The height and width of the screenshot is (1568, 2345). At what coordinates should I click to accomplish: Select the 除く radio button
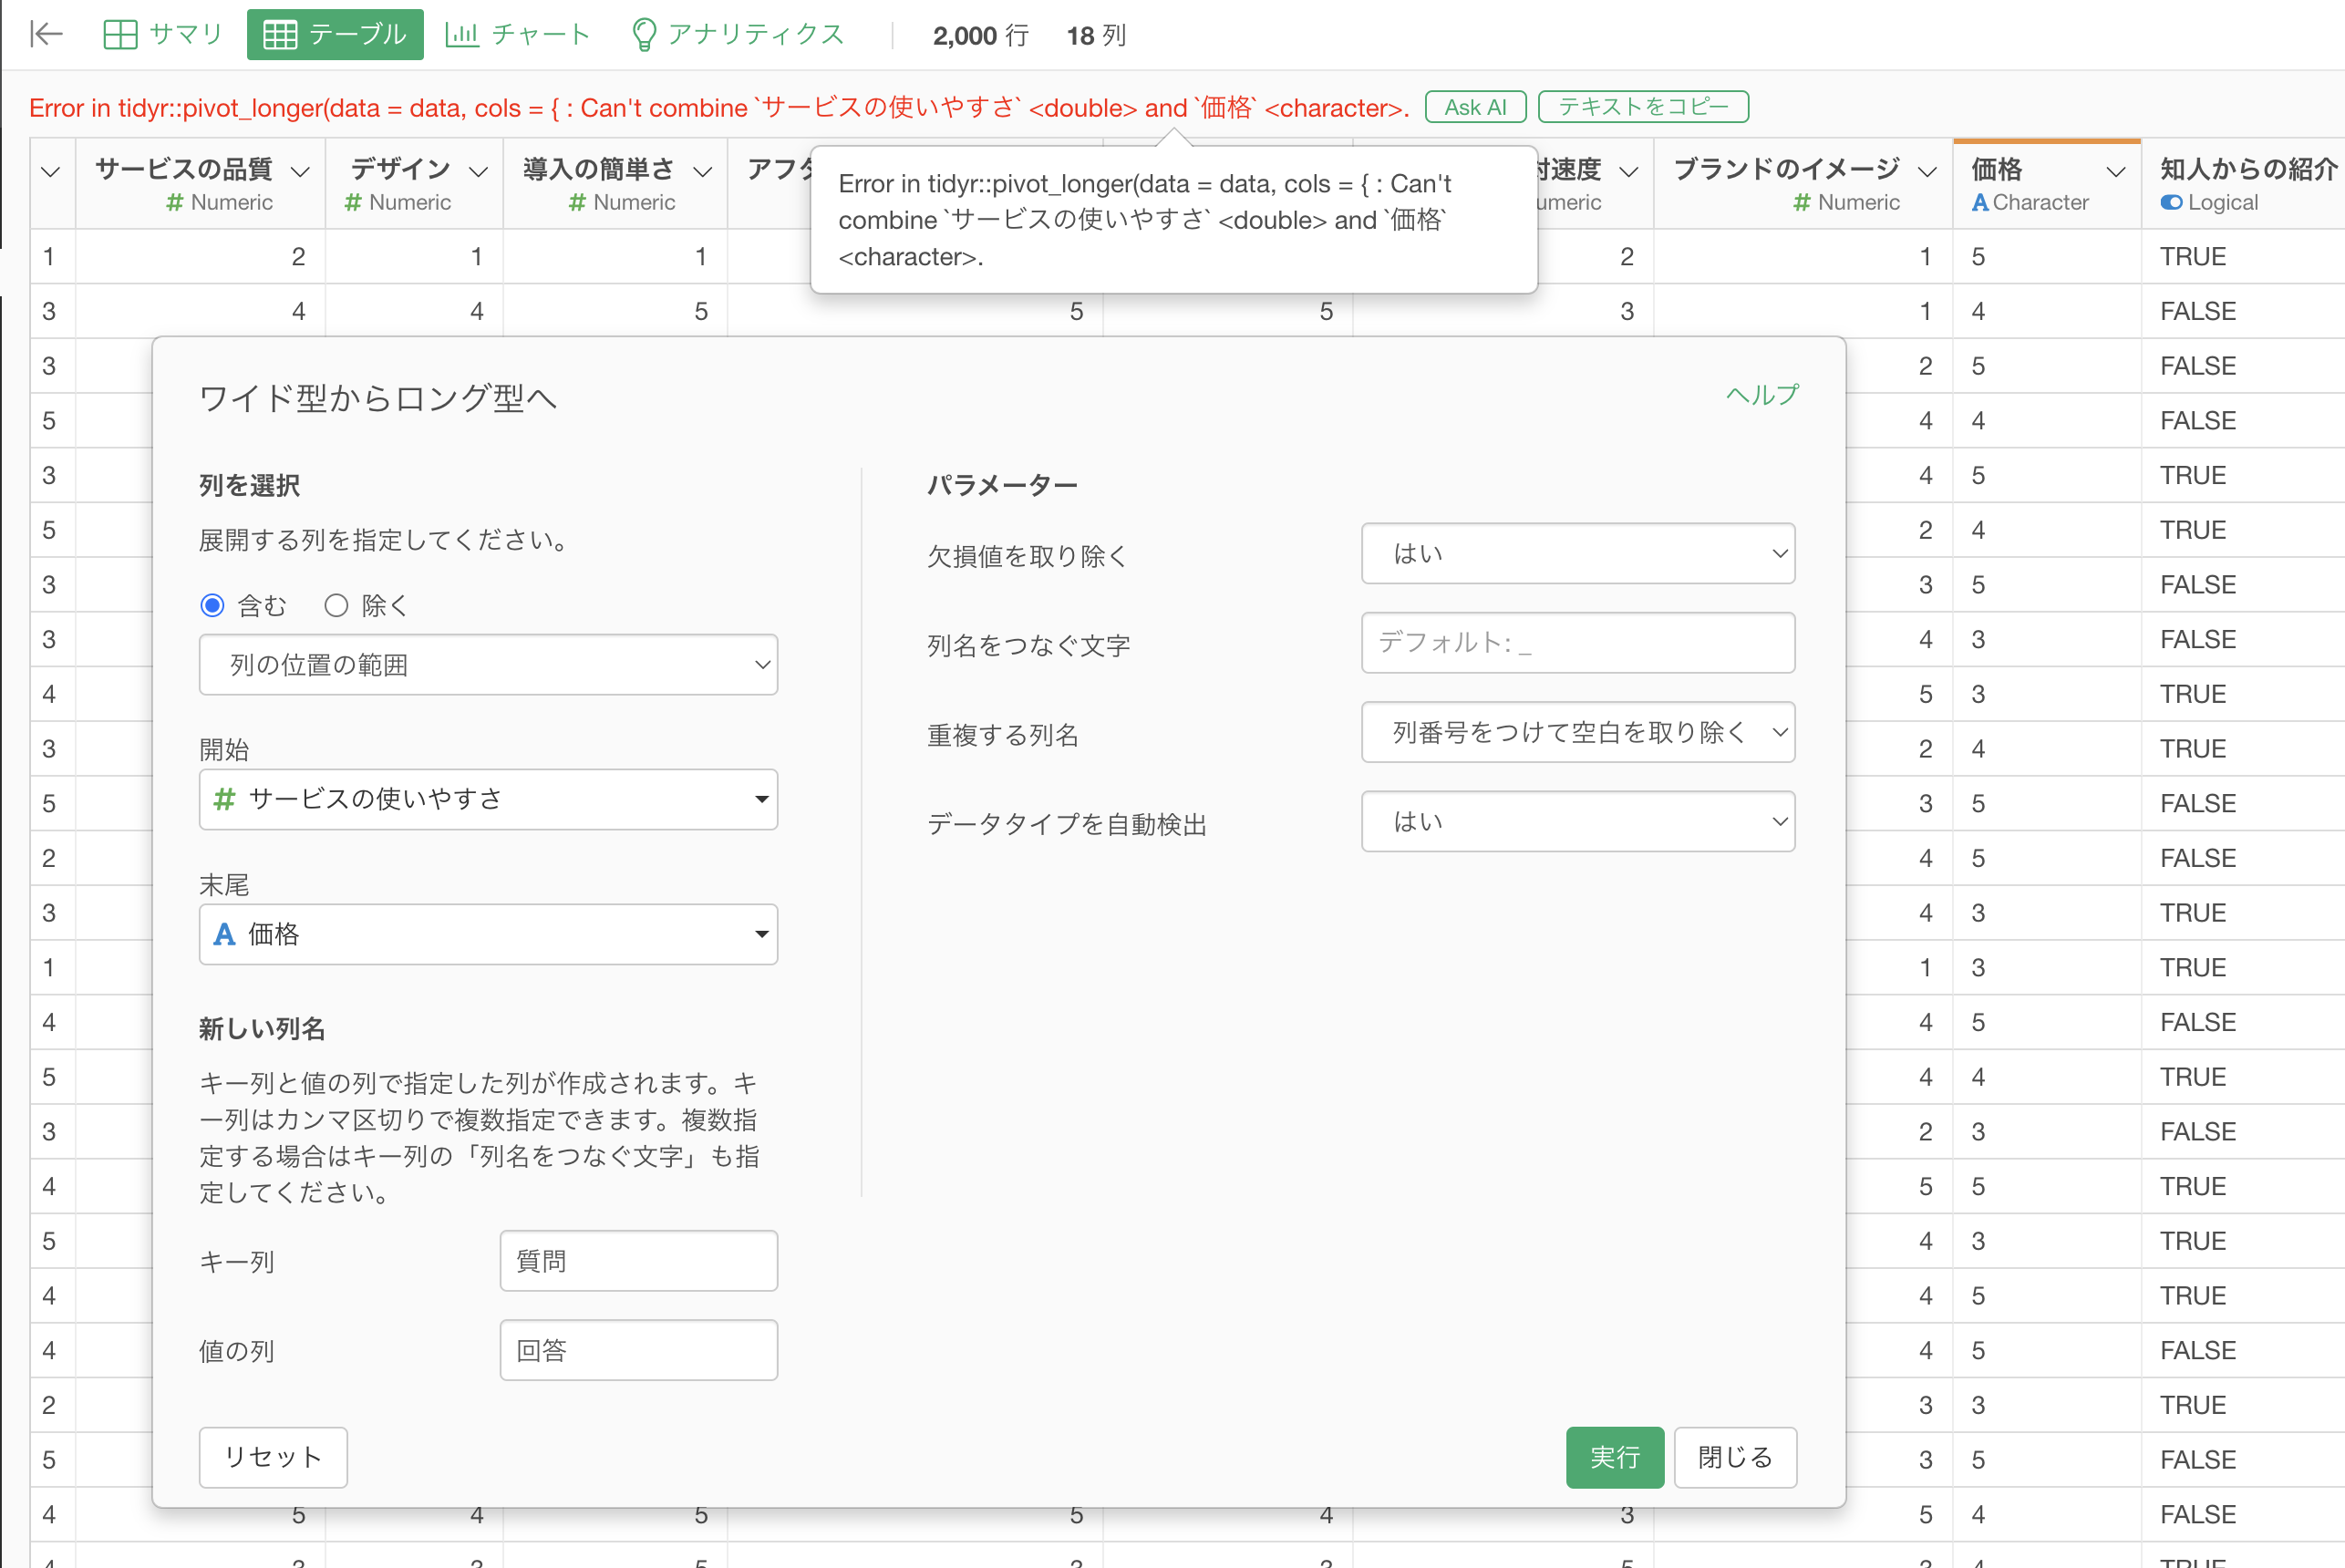[x=336, y=605]
